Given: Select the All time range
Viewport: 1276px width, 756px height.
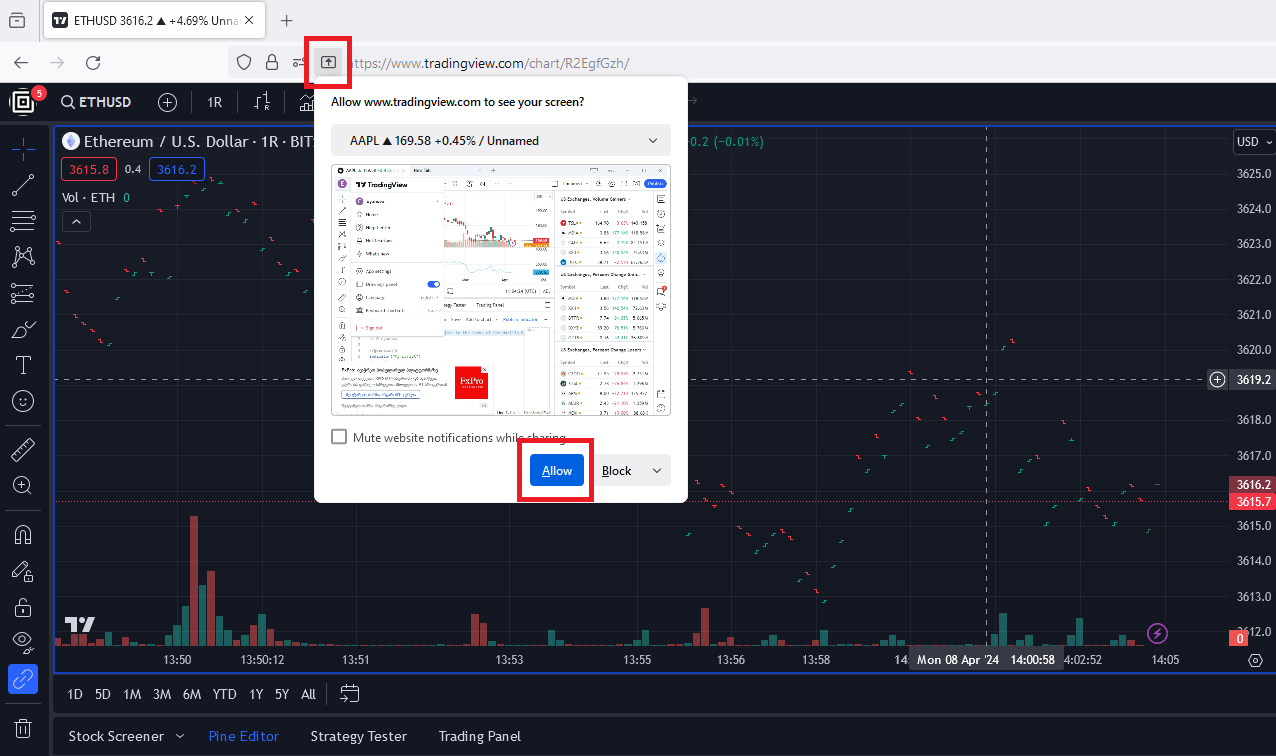Looking at the screenshot, I should click(308, 694).
